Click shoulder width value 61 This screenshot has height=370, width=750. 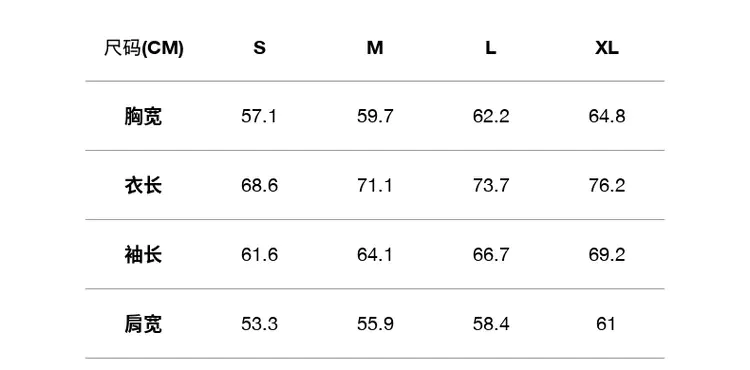tap(606, 324)
